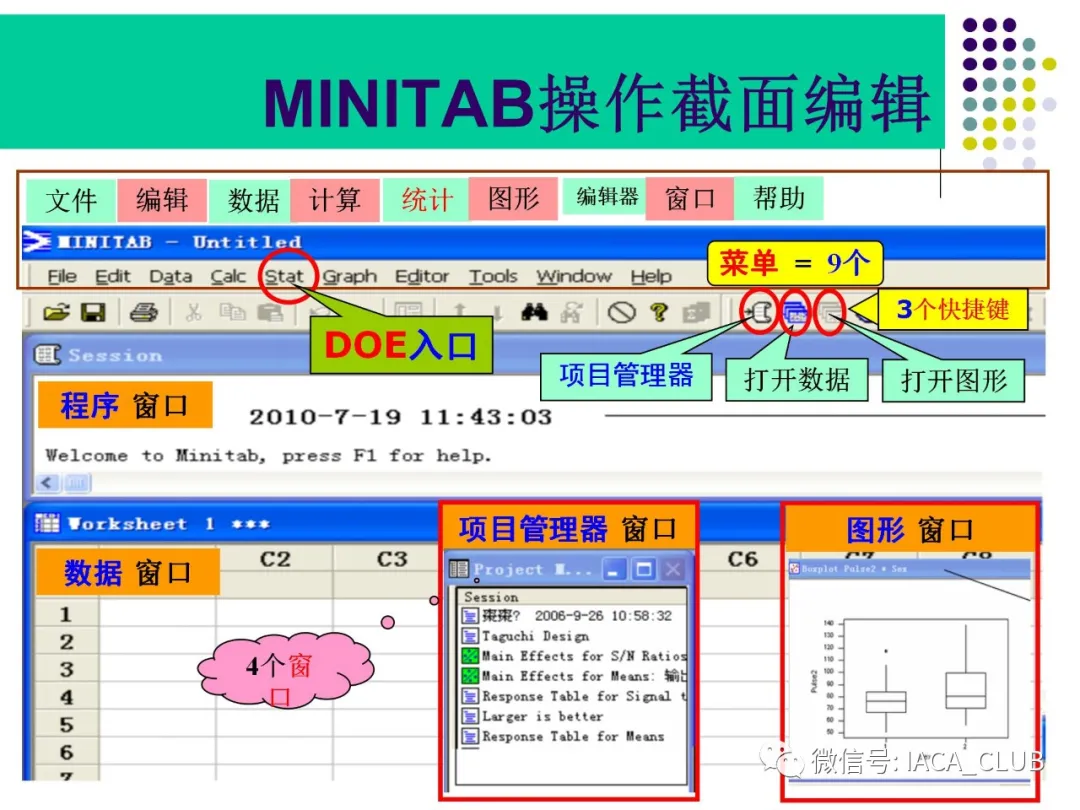Select worksheet row header 3
Image resolution: width=1080 pixels, height=810 pixels.
[66, 669]
